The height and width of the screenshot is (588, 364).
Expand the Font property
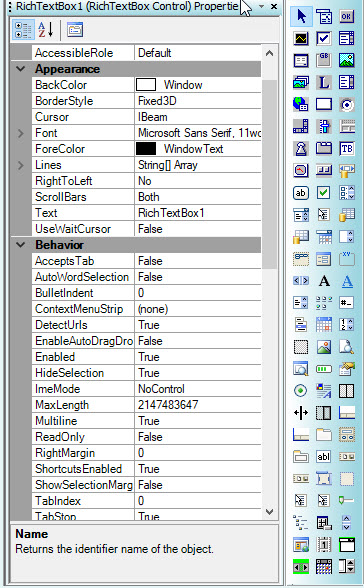[x=21, y=133]
